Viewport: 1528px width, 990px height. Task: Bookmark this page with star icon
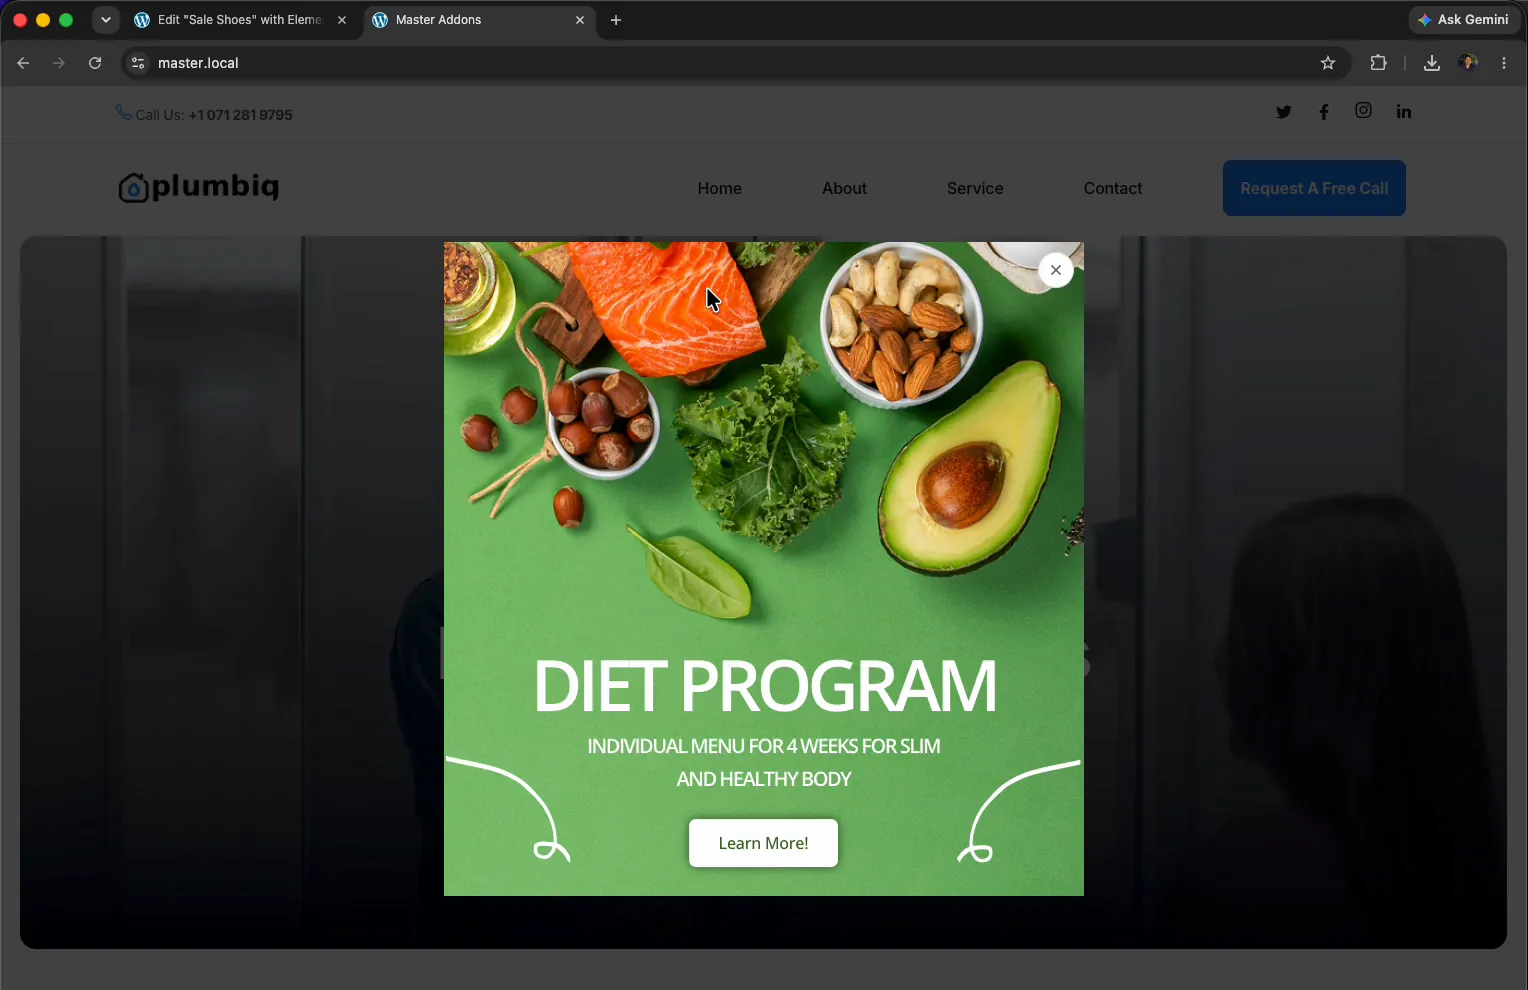click(1328, 63)
